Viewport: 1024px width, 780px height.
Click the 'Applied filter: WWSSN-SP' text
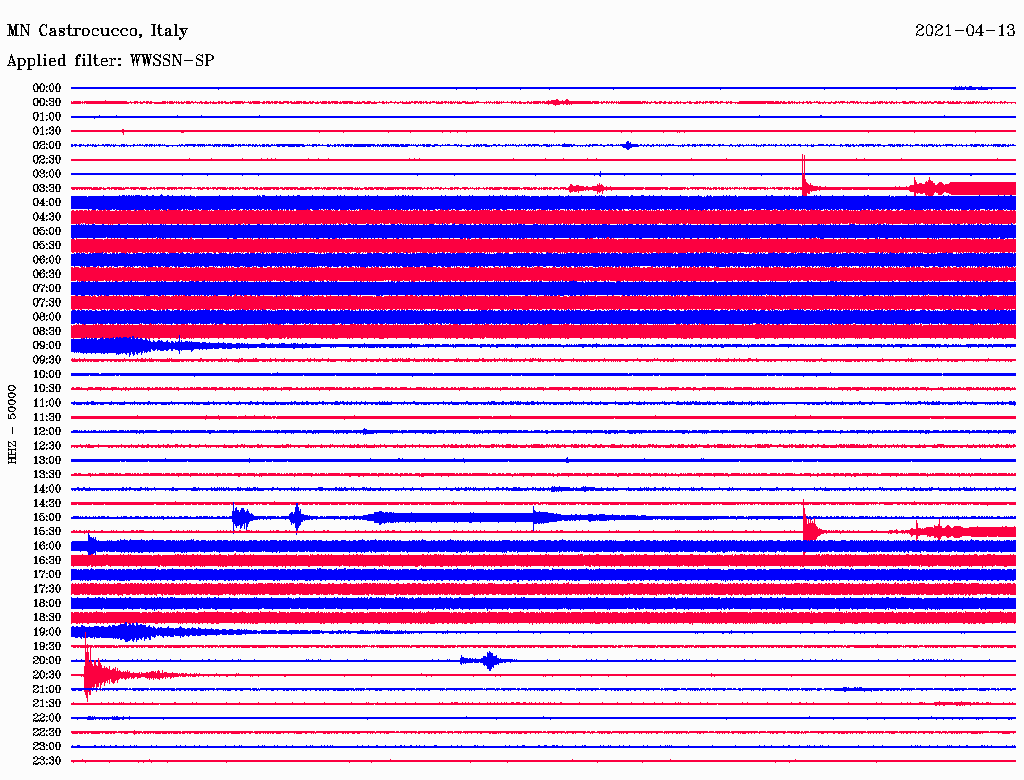pos(110,61)
